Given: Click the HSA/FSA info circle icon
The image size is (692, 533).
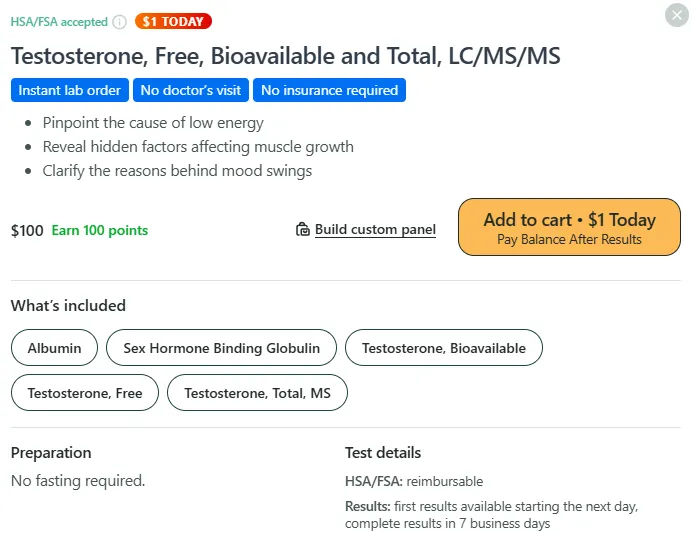Looking at the screenshot, I should tap(119, 22).
